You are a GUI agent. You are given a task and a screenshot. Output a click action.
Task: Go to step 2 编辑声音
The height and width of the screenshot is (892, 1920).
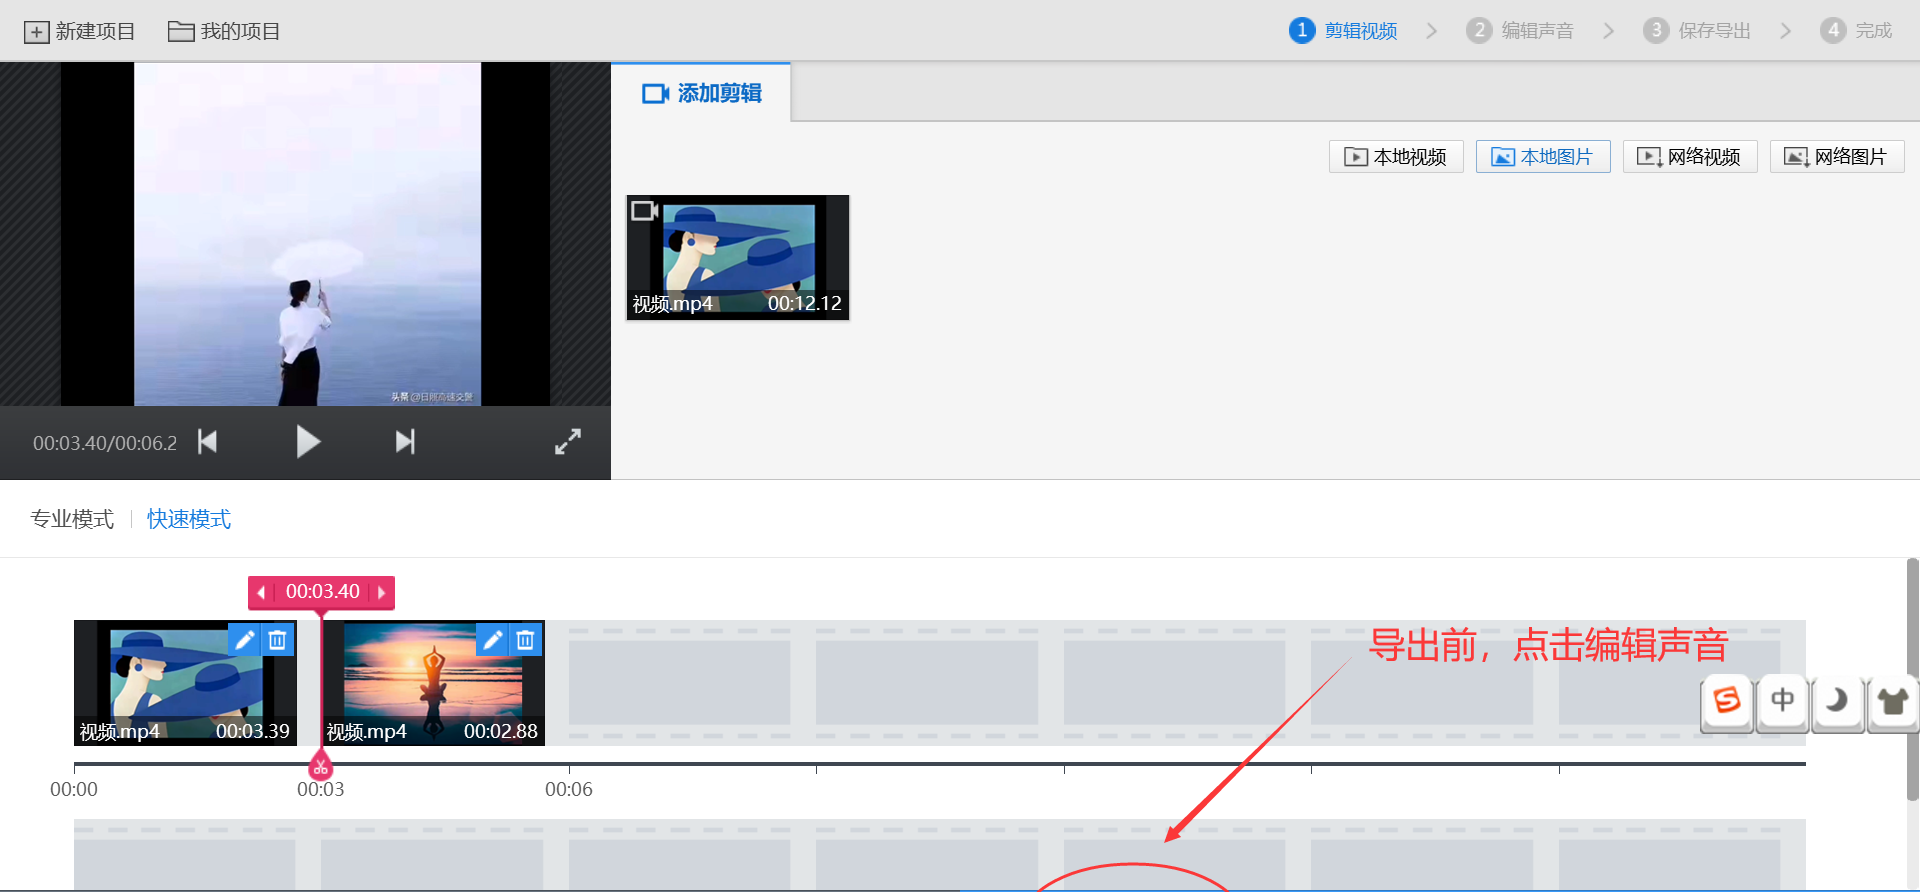(1520, 30)
